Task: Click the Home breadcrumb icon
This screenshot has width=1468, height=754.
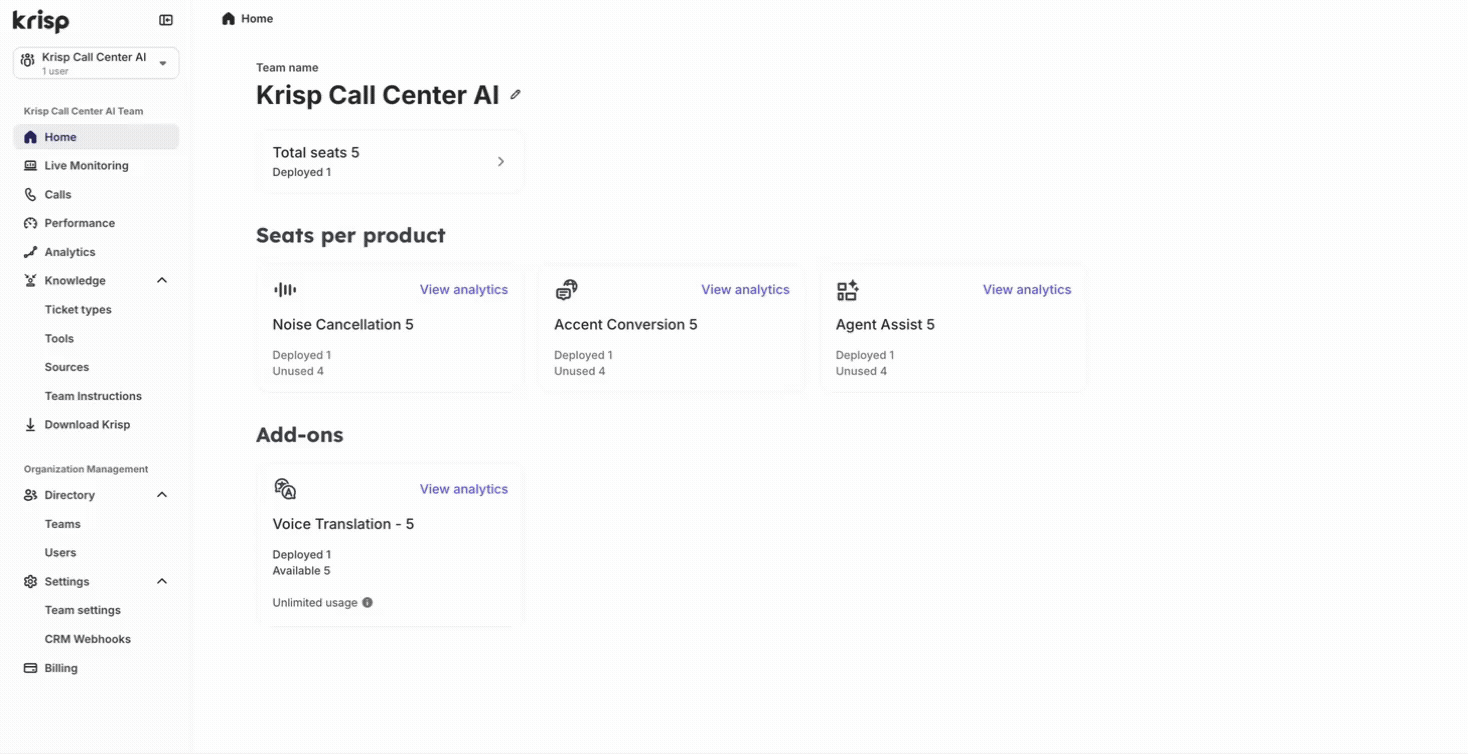Action: tap(229, 19)
